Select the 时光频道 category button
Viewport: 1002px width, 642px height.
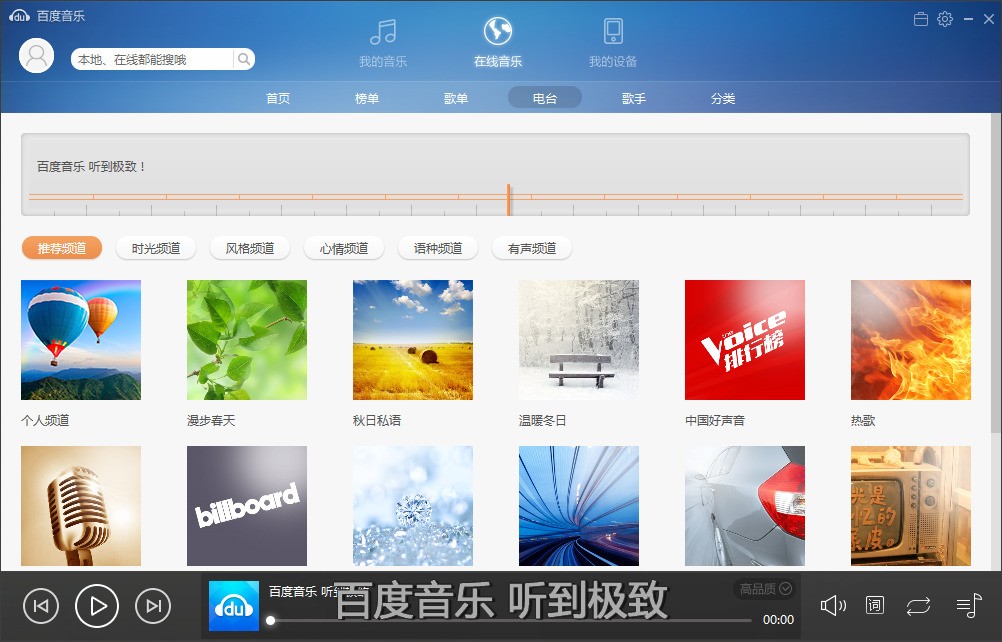[156, 248]
